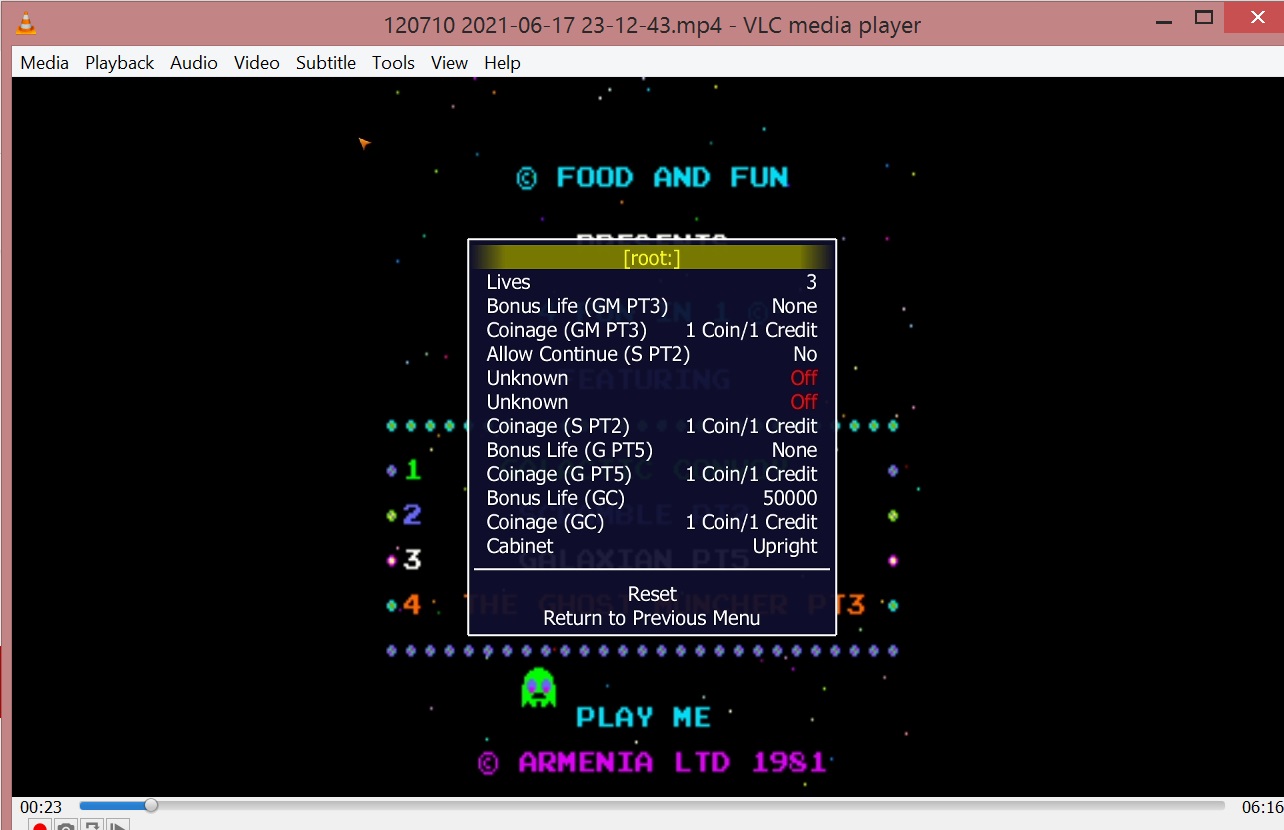The height and width of the screenshot is (830, 1284).
Task: Take a snapshot with the camera icon
Action: 65,825
